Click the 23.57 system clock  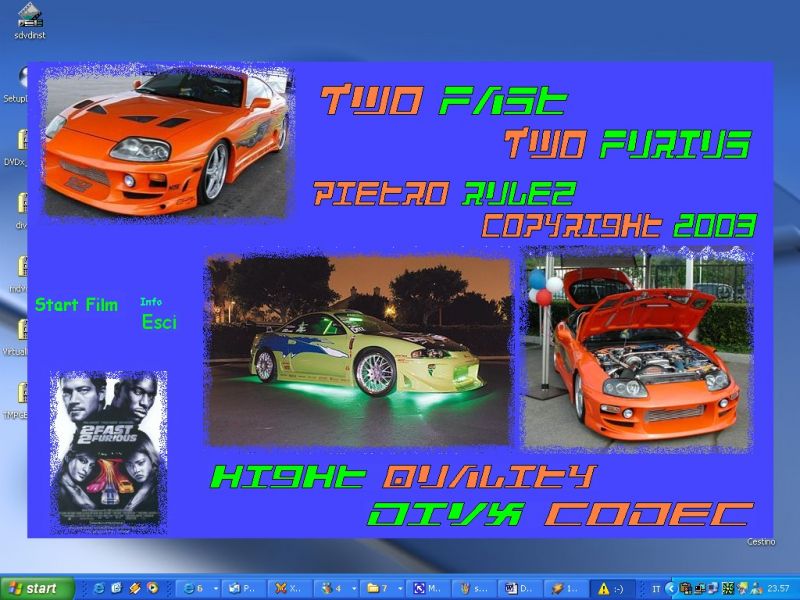[778, 588]
